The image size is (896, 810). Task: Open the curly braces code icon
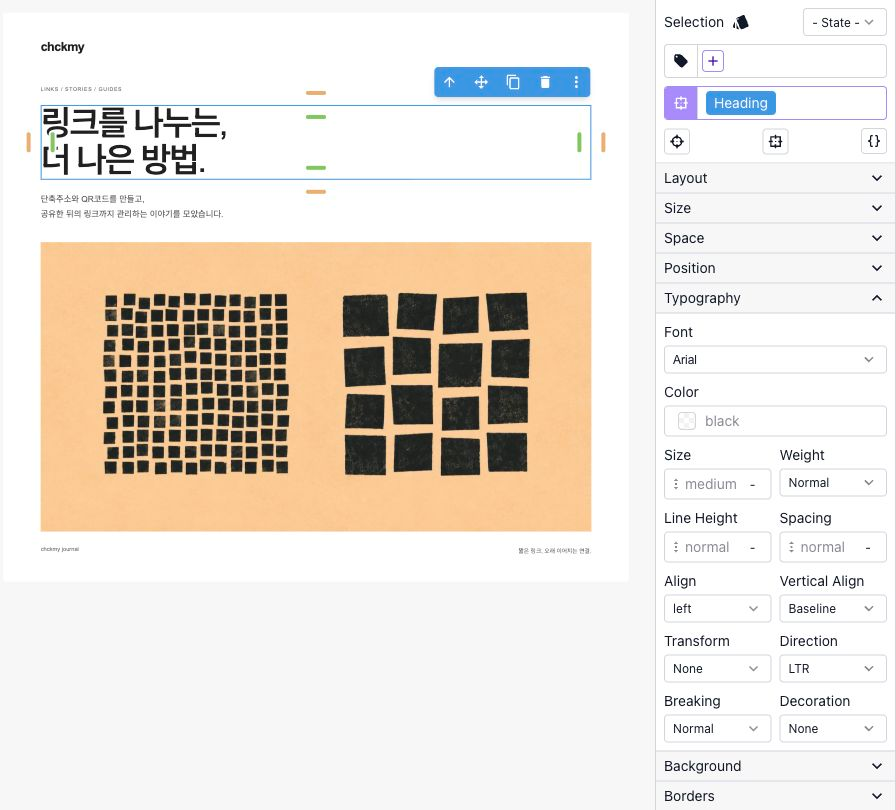click(874, 141)
